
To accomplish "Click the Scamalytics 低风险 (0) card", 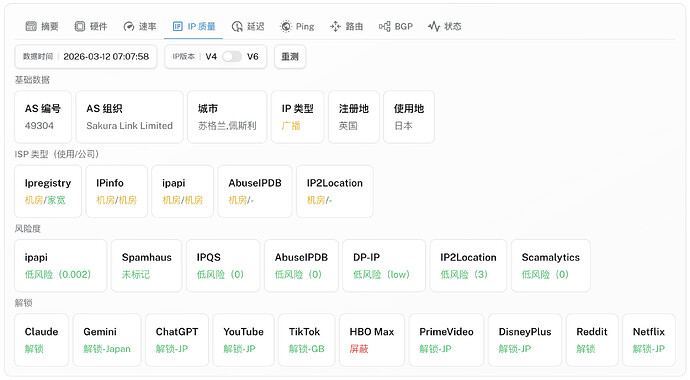I will 551,266.
